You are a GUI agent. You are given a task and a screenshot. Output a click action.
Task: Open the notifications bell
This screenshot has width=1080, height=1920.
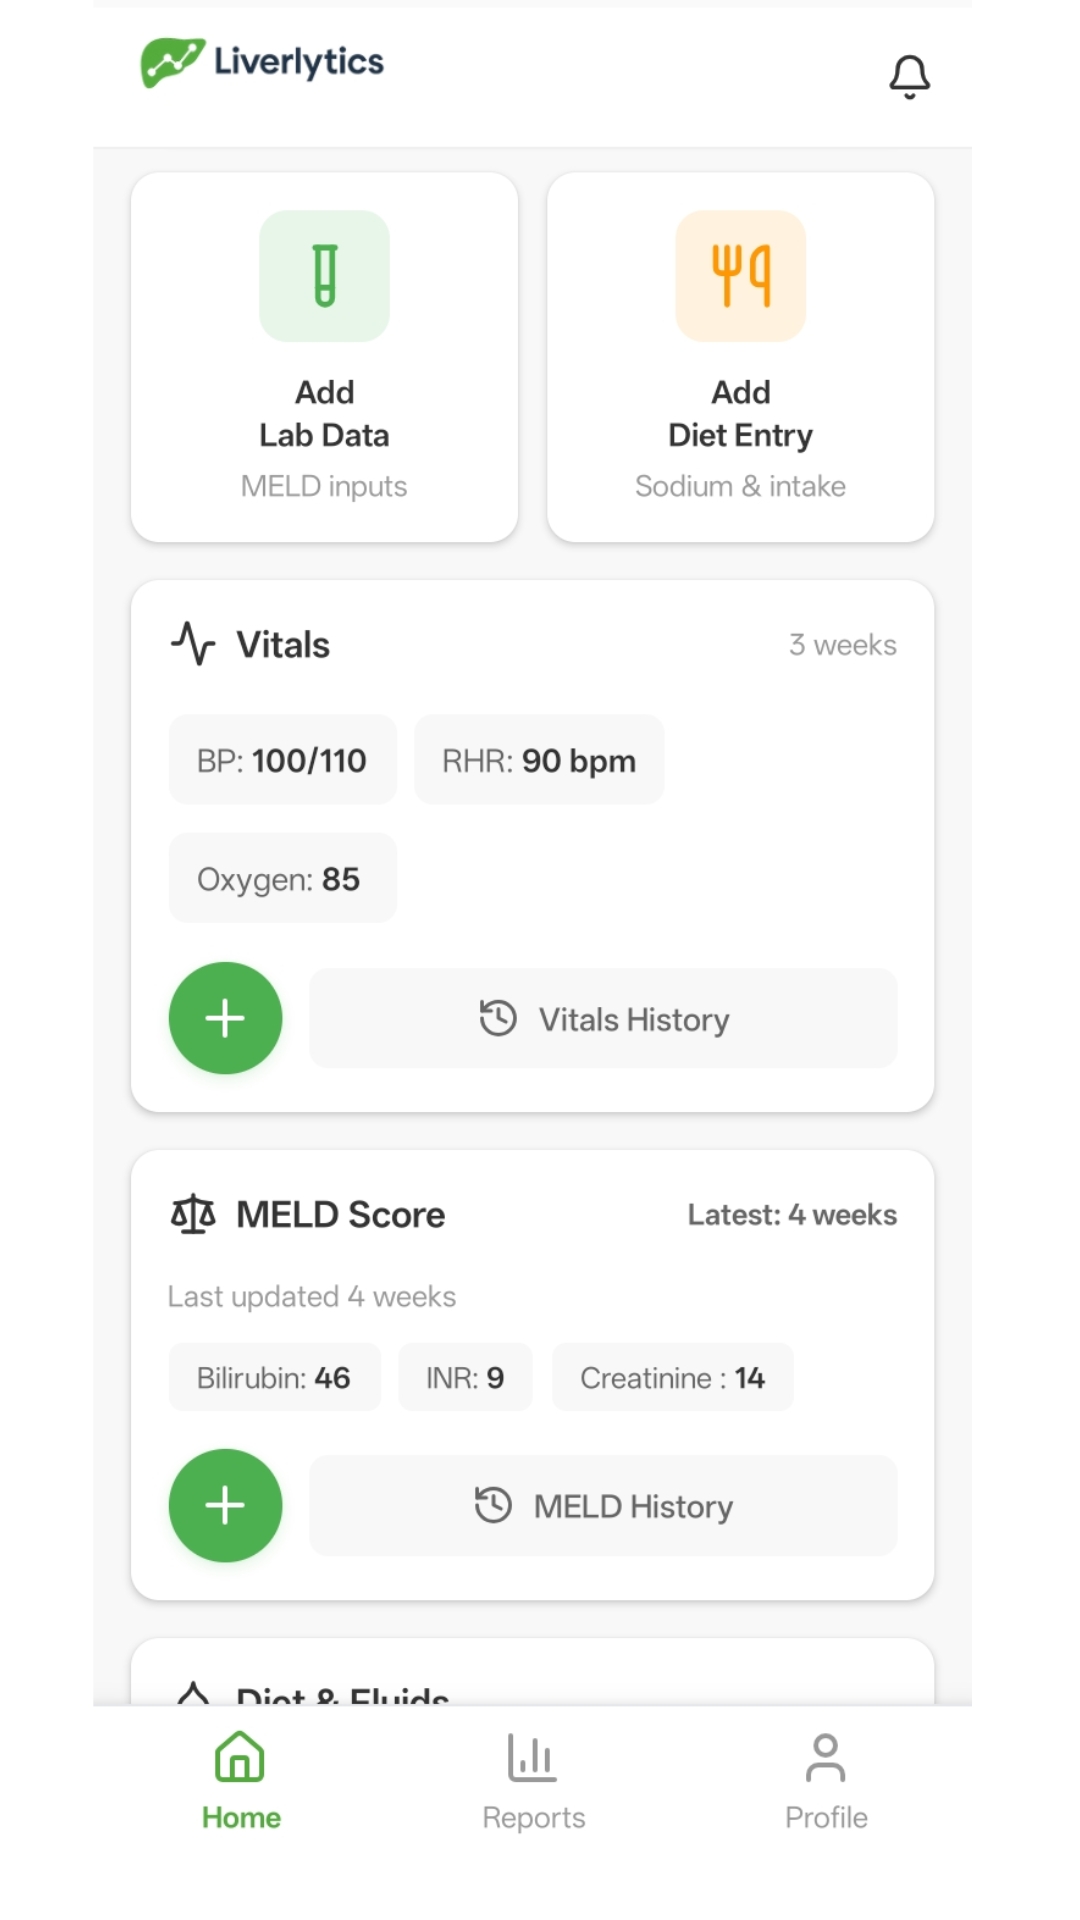[x=909, y=76]
